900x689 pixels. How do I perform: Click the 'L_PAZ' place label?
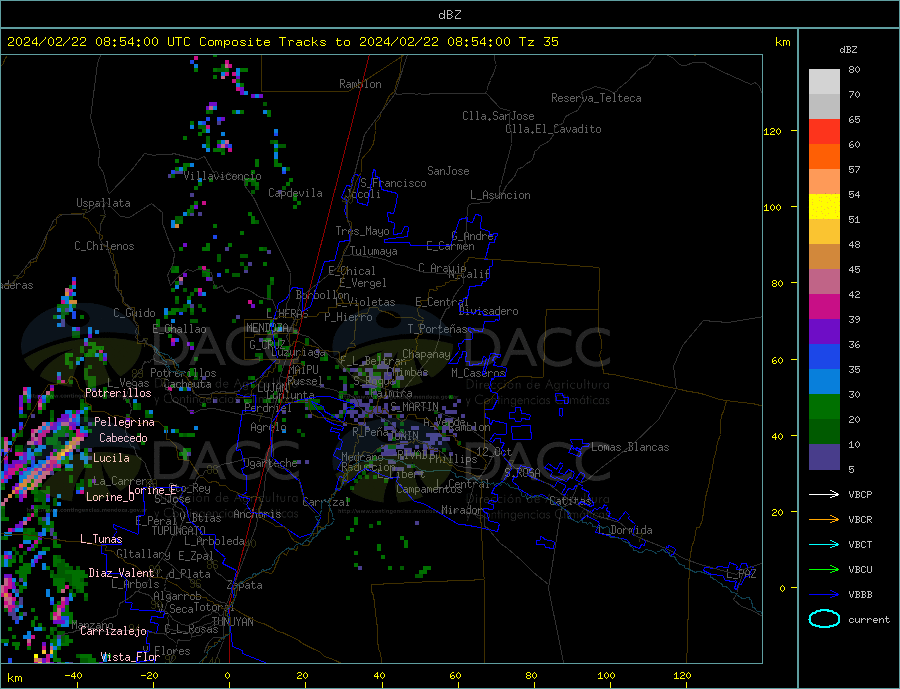click(741, 574)
